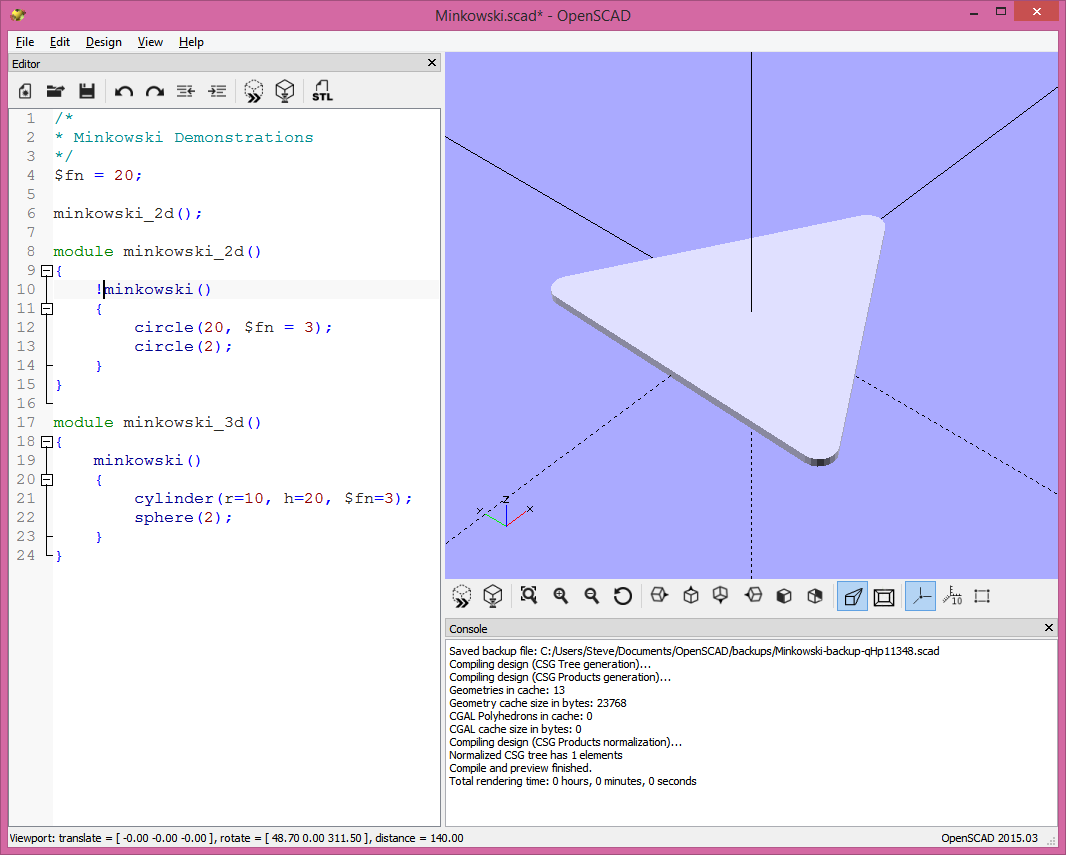This screenshot has width=1066, height=855.
Task: Reset the 3D view orientation
Action: point(623,595)
